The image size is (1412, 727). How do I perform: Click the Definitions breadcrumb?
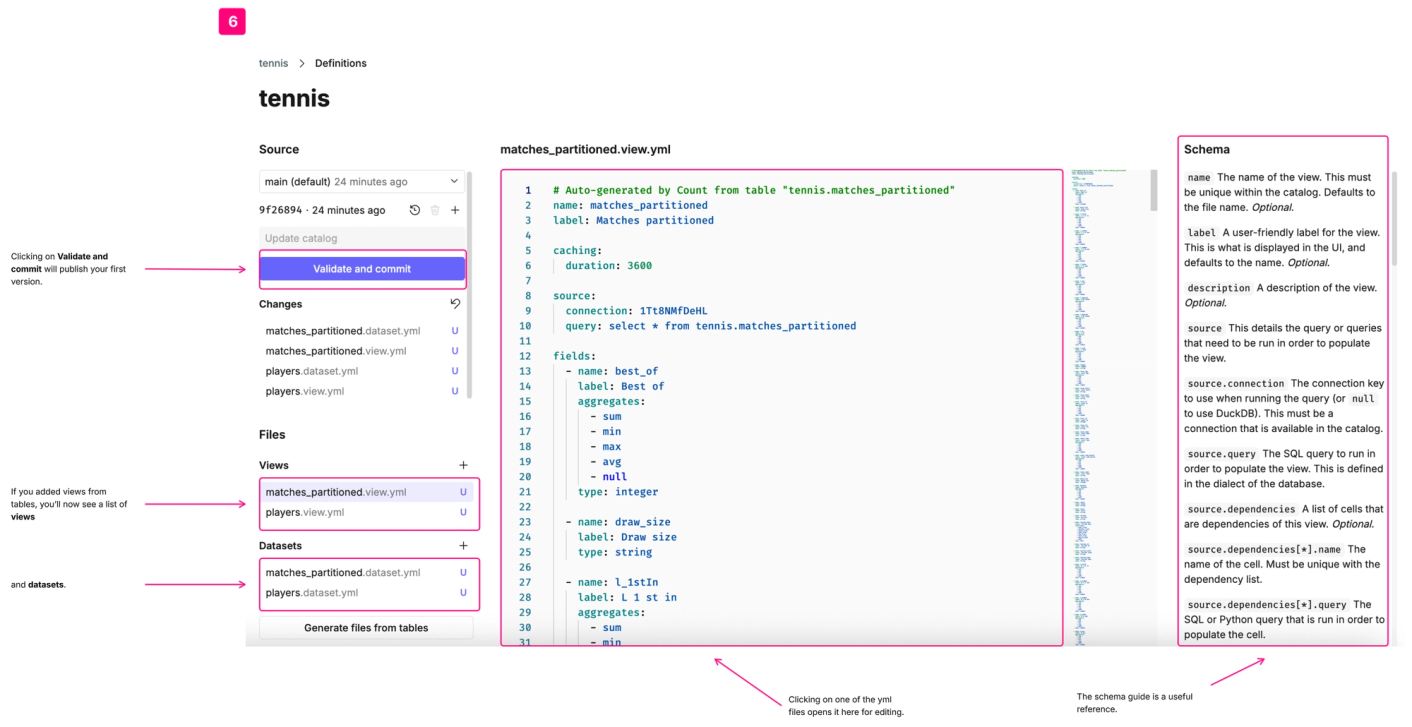341,63
